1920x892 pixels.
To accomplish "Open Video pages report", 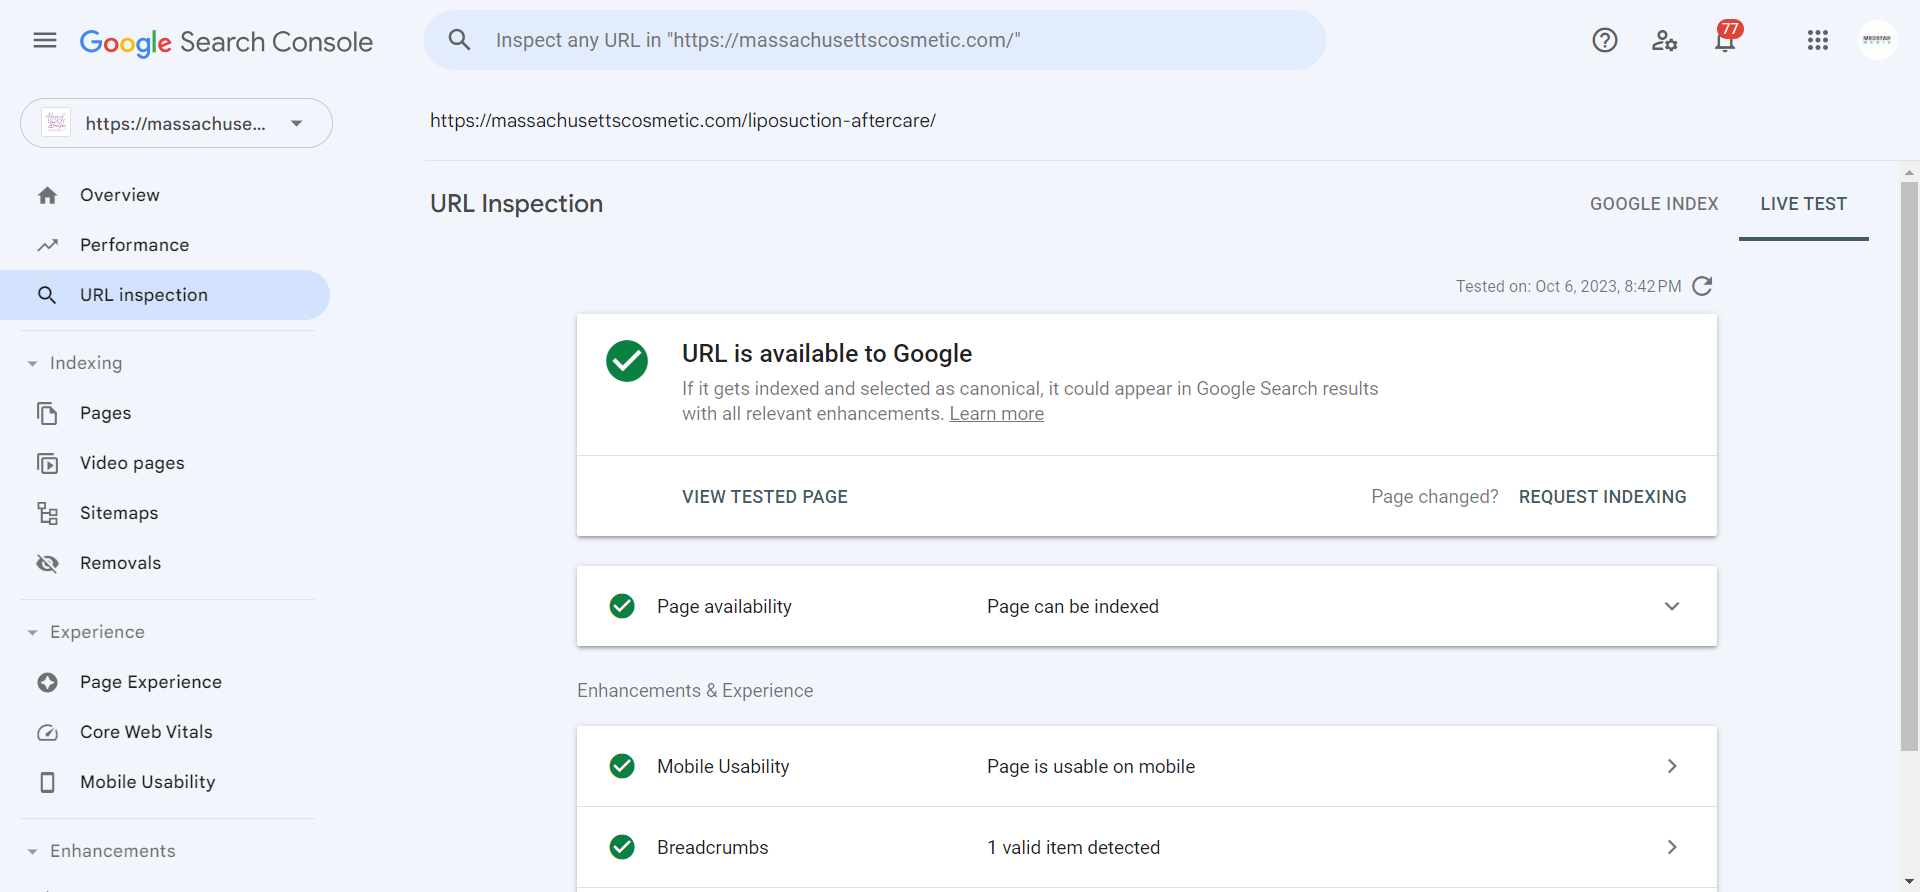I will point(132,463).
